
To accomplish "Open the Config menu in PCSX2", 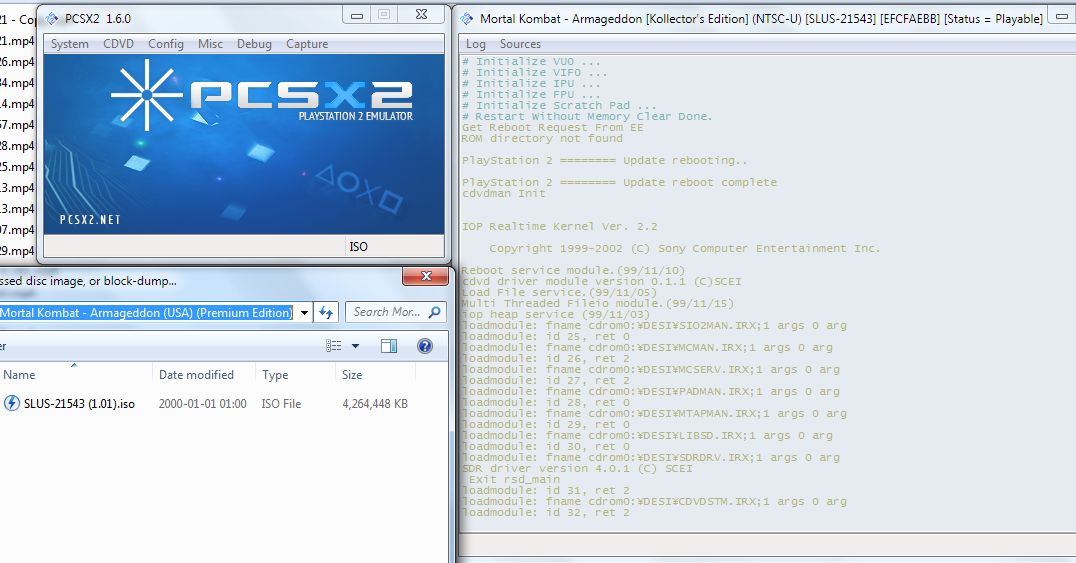I will [165, 44].
